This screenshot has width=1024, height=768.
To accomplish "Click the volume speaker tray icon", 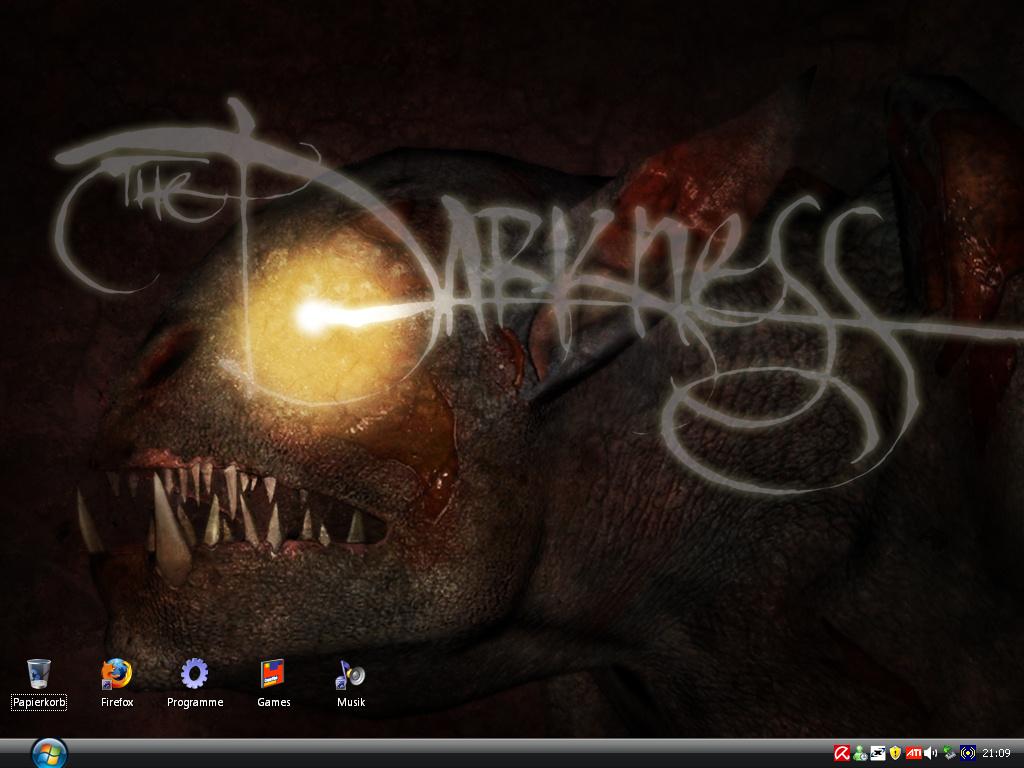I will pyautogui.click(x=931, y=754).
